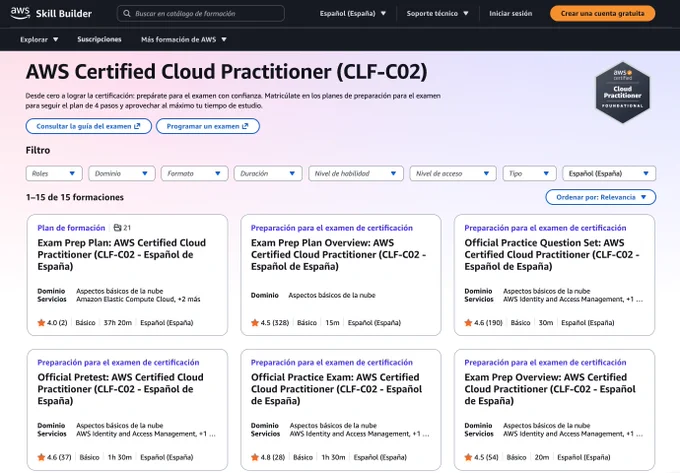This screenshot has width=680, height=473.
Task: Open Ordenar por: Relevancia sort menu
Action: tap(601, 197)
